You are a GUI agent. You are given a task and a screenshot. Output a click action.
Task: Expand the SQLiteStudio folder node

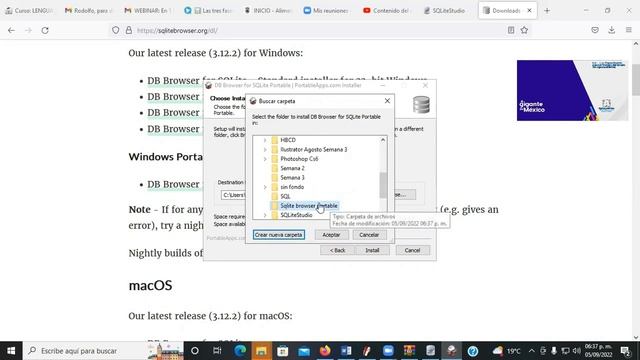[x=265, y=215]
